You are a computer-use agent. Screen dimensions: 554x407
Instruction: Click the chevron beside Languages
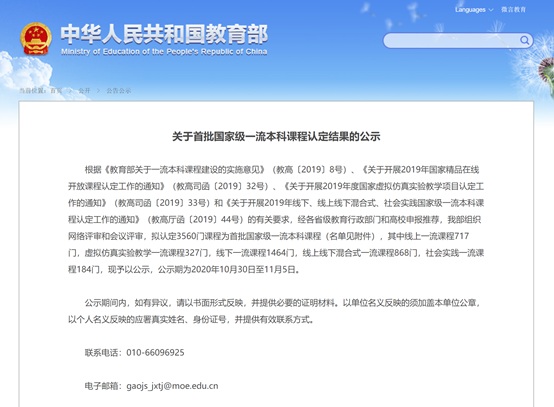[x=490, y=10]
